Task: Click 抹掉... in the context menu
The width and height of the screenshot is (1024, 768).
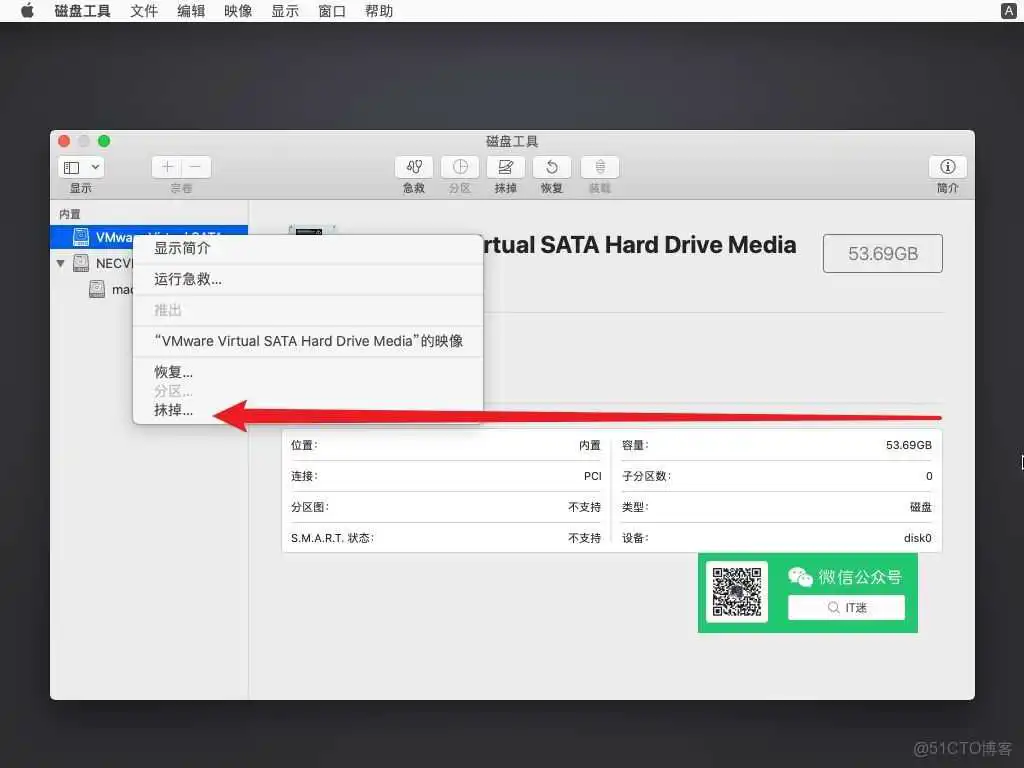Action: coord(171,410)
